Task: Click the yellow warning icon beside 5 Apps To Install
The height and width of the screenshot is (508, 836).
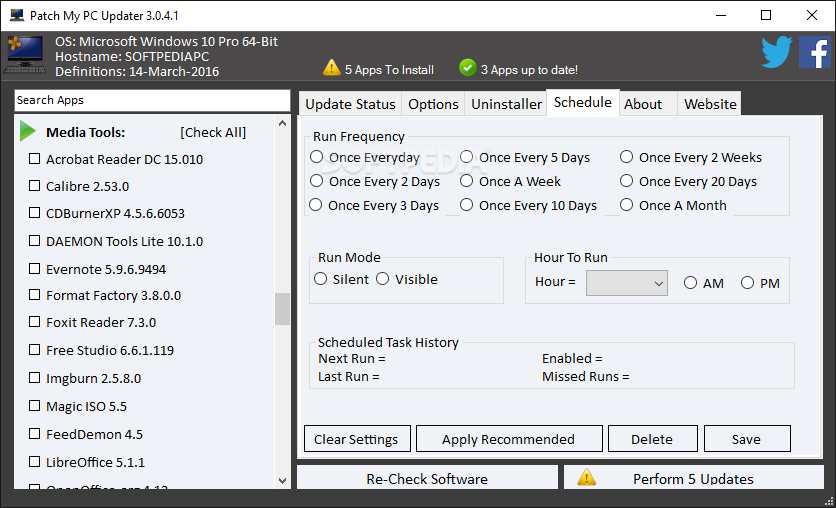Action: [x=332, y=68]
